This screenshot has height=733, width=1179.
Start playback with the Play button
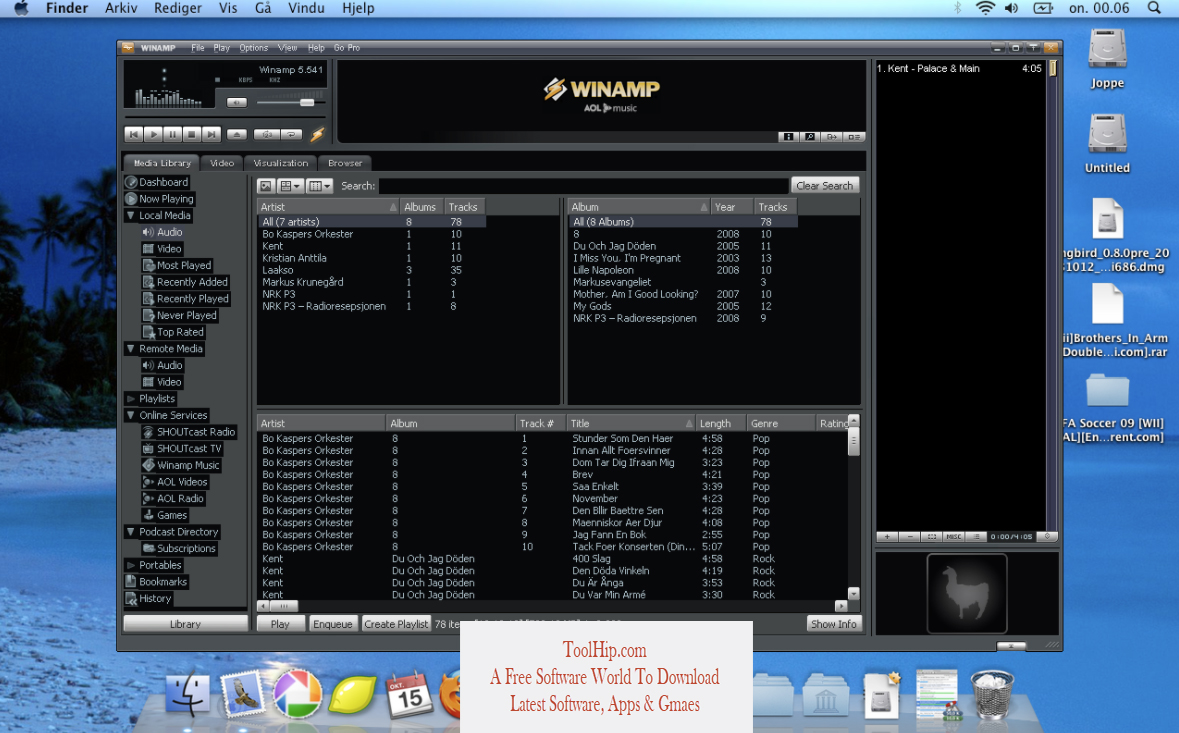coord(153,135)
